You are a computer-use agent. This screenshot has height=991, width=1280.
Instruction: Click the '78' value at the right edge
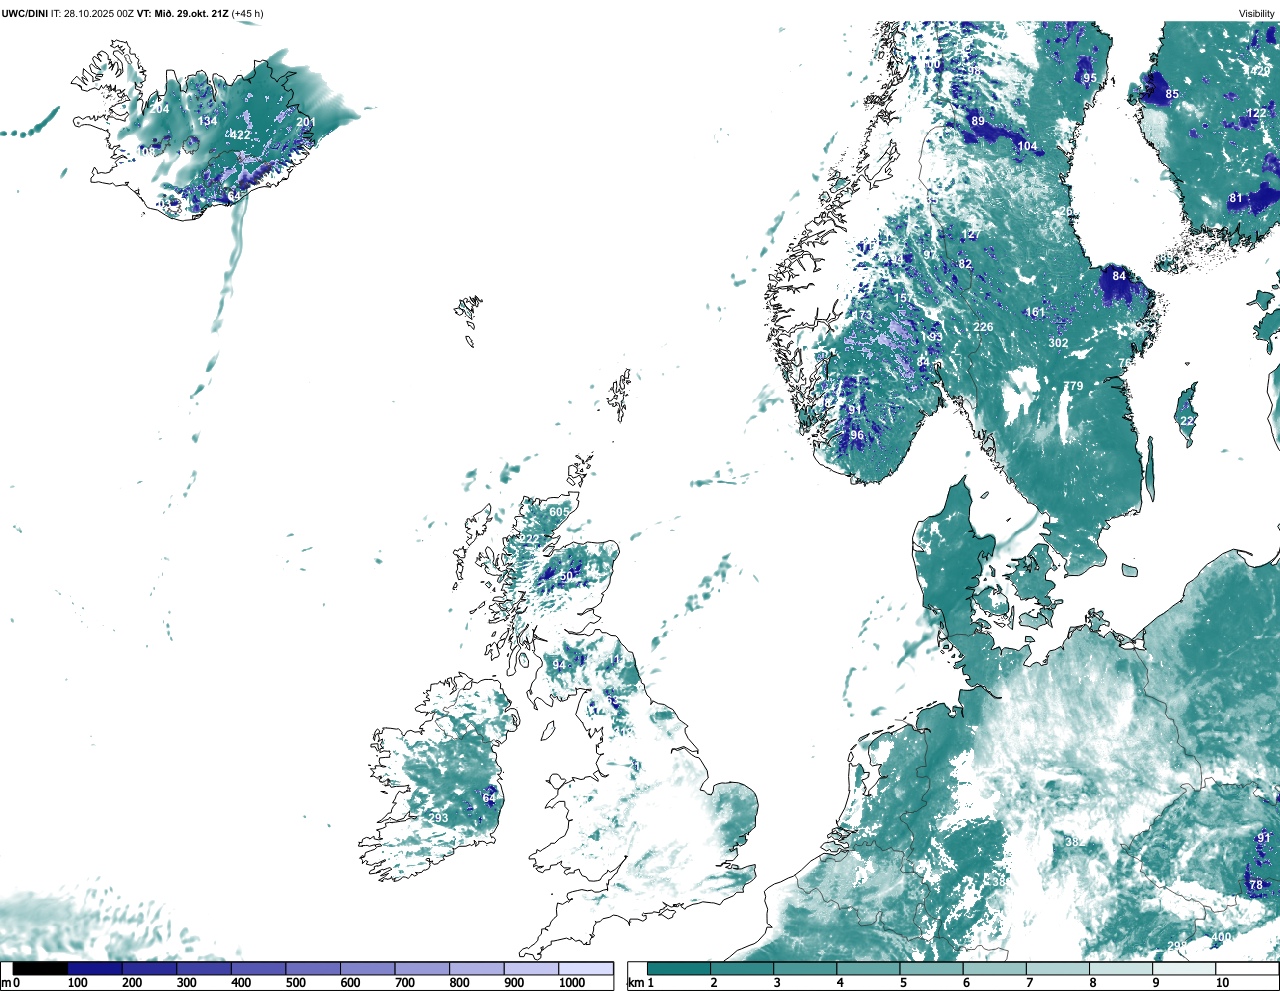tap(1256, 885)
